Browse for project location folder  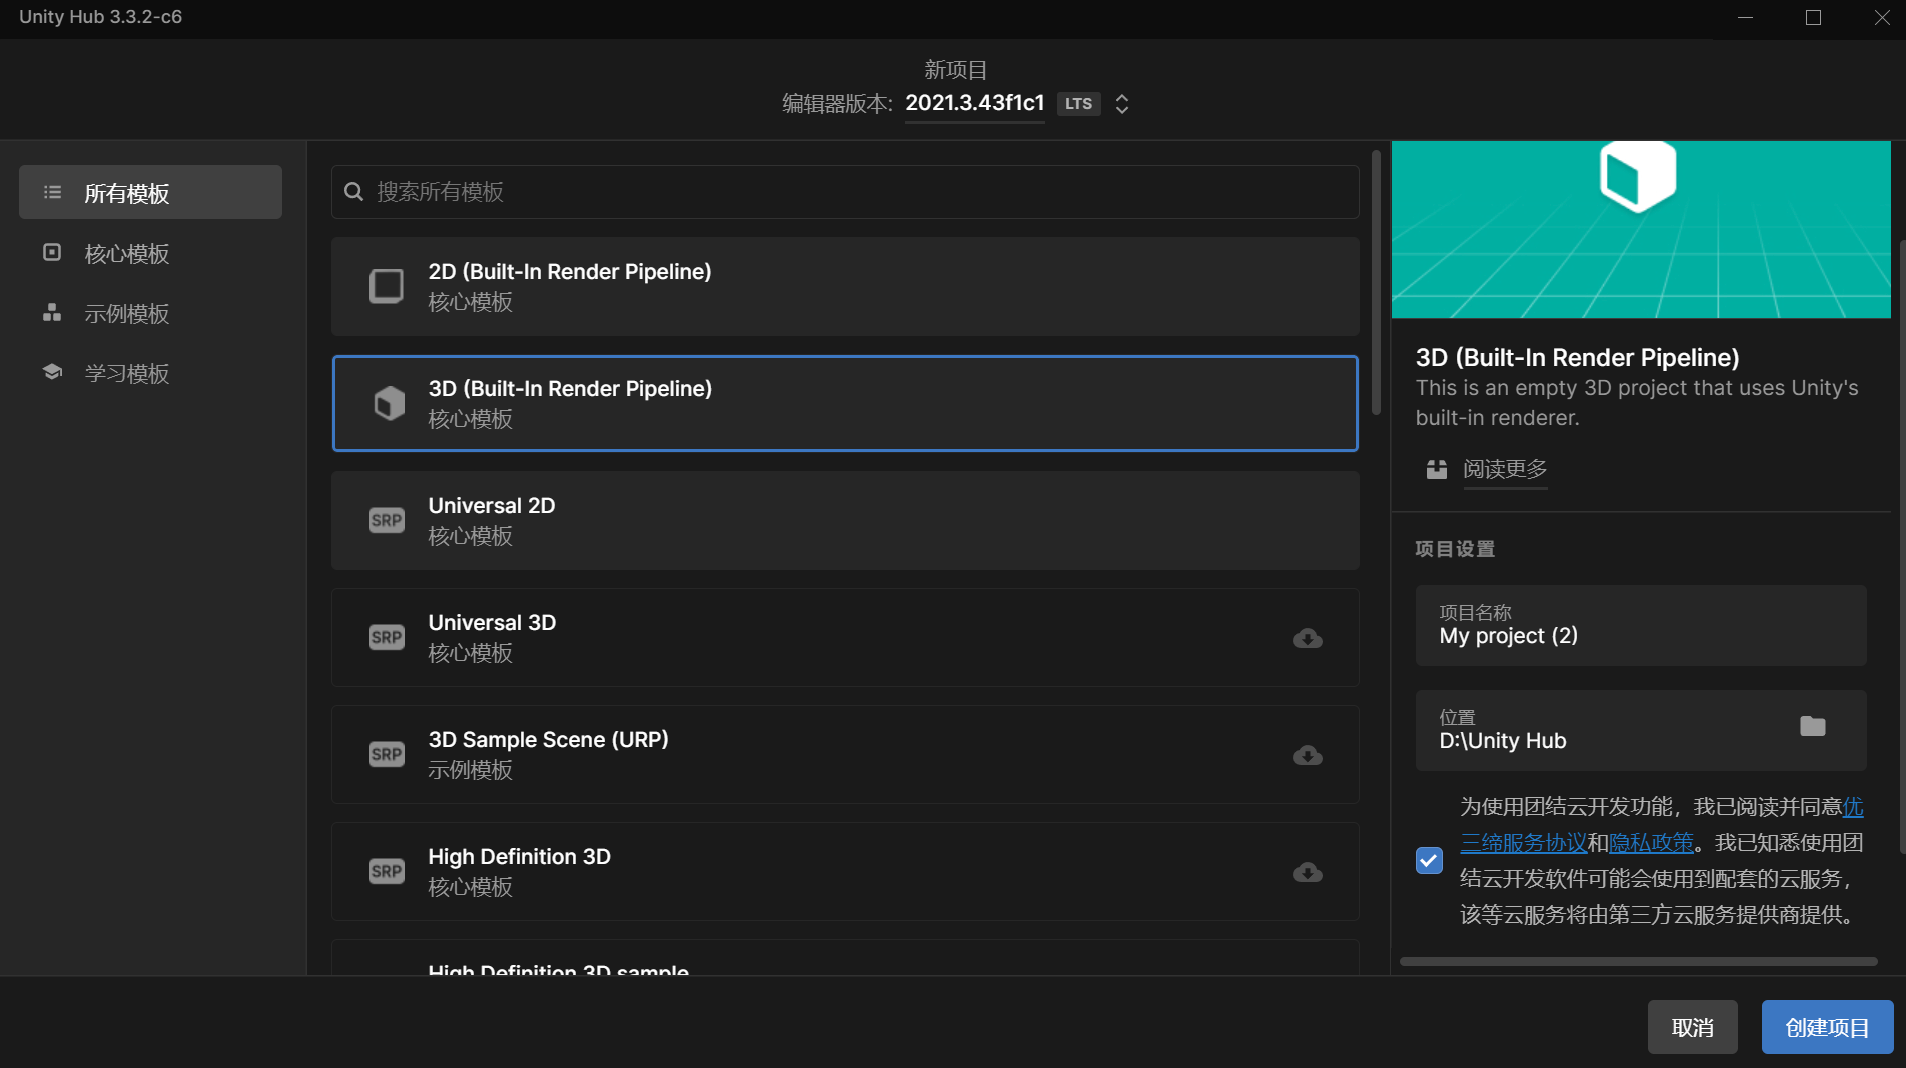[1812, 726]
